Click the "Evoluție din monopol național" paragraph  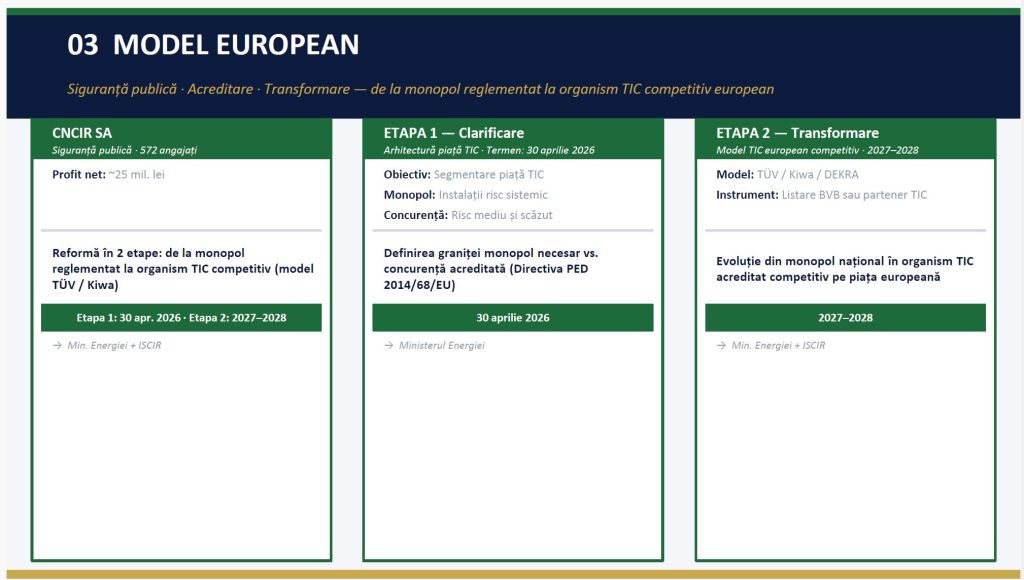point(844,268)
